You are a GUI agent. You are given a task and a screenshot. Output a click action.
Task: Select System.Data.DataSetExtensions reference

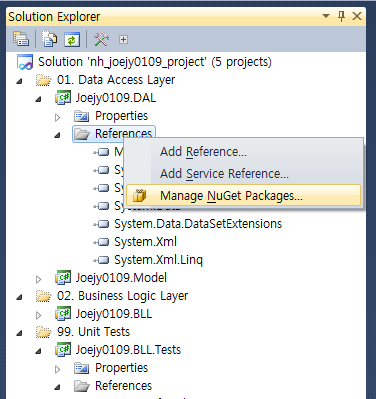(x=198, y=224)
